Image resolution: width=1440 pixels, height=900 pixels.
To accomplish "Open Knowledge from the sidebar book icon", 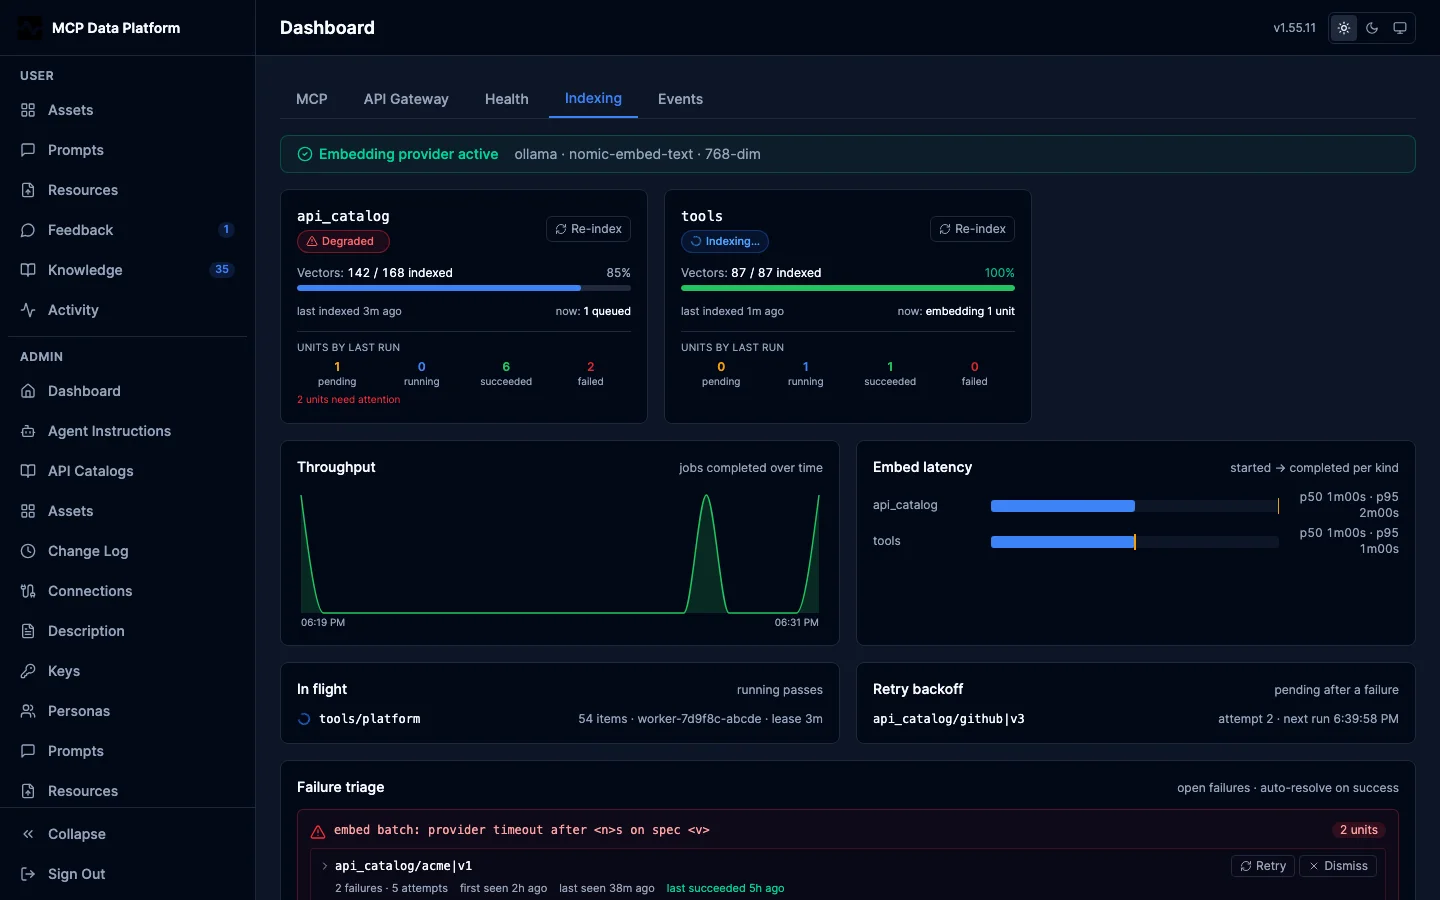I will point(28,270).
